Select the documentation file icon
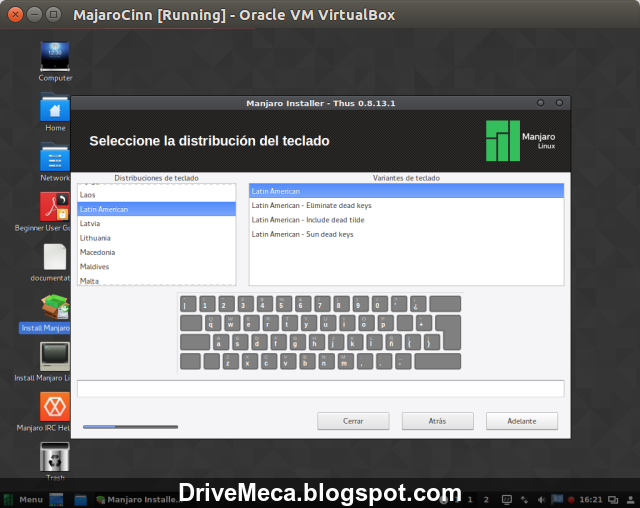This screenshot has width=640, height=508. pos(55,257)
